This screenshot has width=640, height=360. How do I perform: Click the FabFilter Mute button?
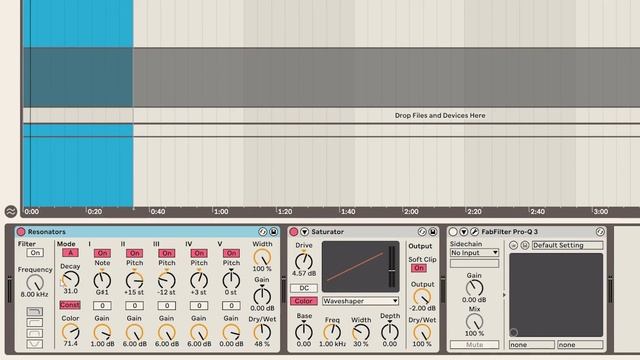474,345
